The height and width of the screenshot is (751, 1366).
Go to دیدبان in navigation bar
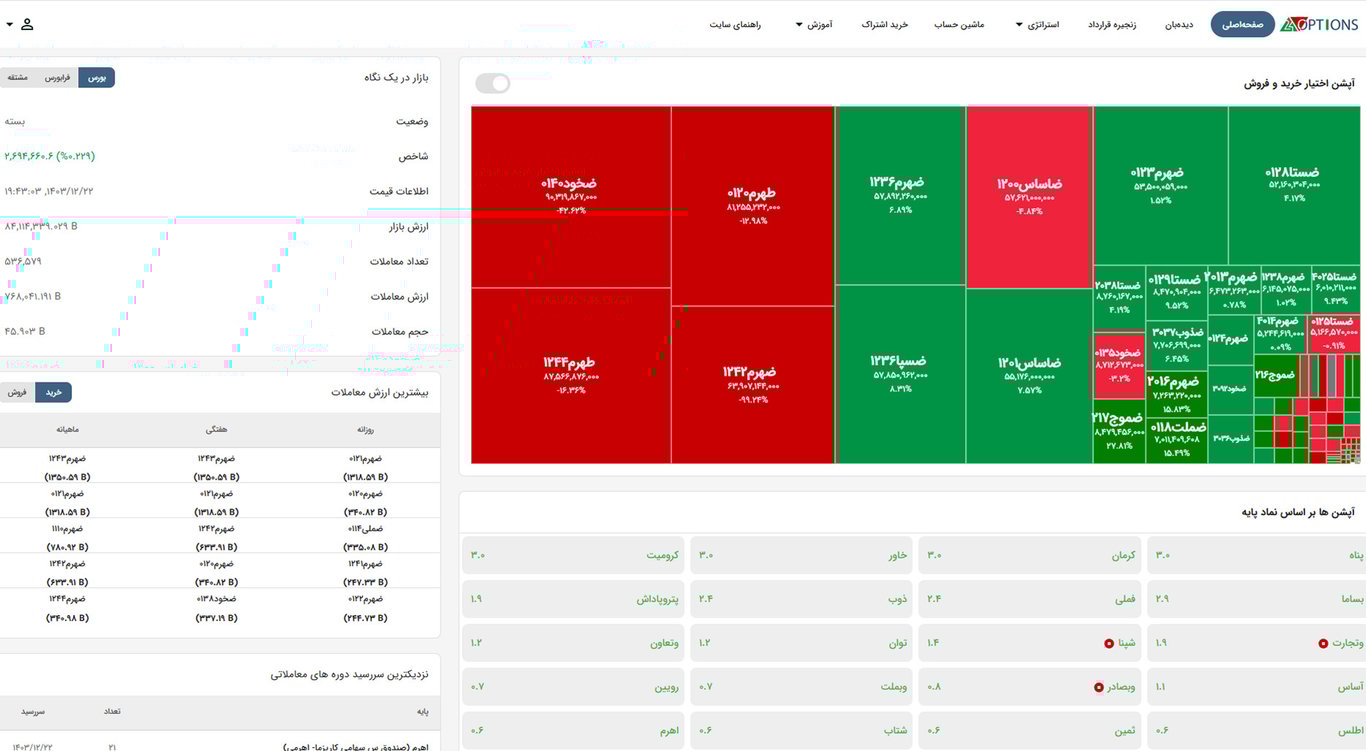point(1179,24)
